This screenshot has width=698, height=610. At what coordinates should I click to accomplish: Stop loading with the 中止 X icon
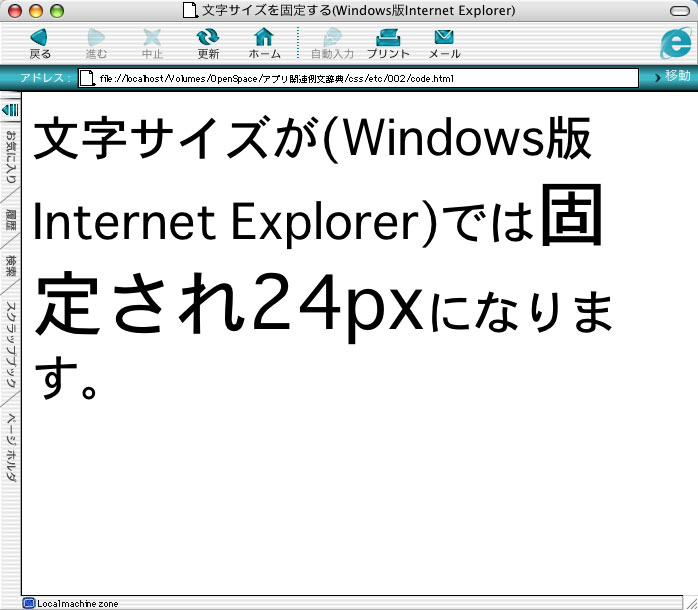click(152, 37)
